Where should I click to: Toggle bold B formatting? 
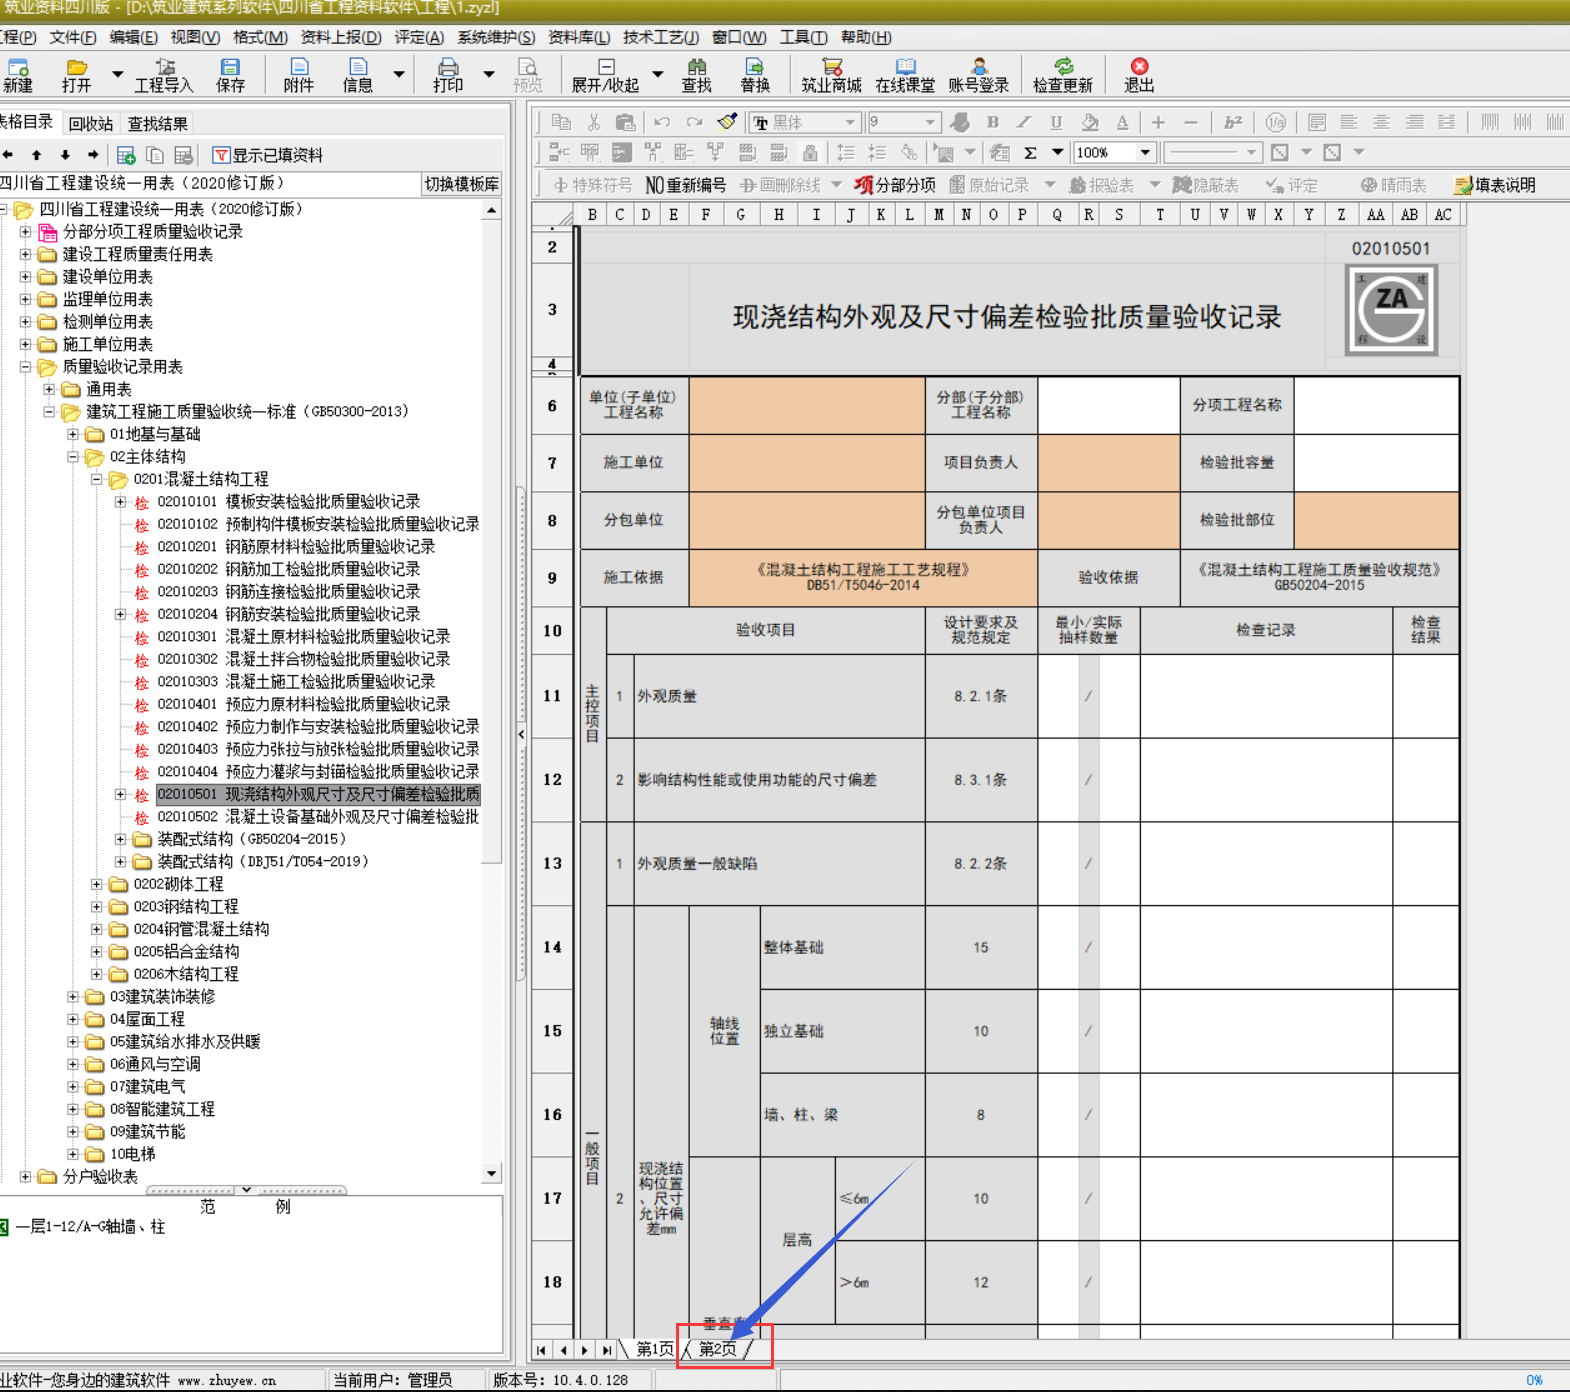coord(993,122)
